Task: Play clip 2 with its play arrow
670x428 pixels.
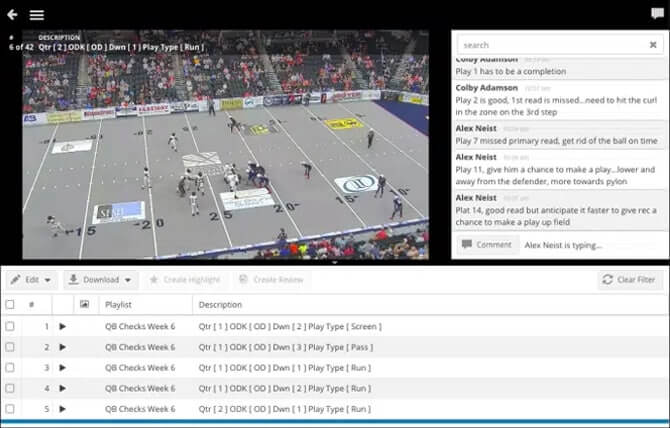Action: (x=62, y=347)
